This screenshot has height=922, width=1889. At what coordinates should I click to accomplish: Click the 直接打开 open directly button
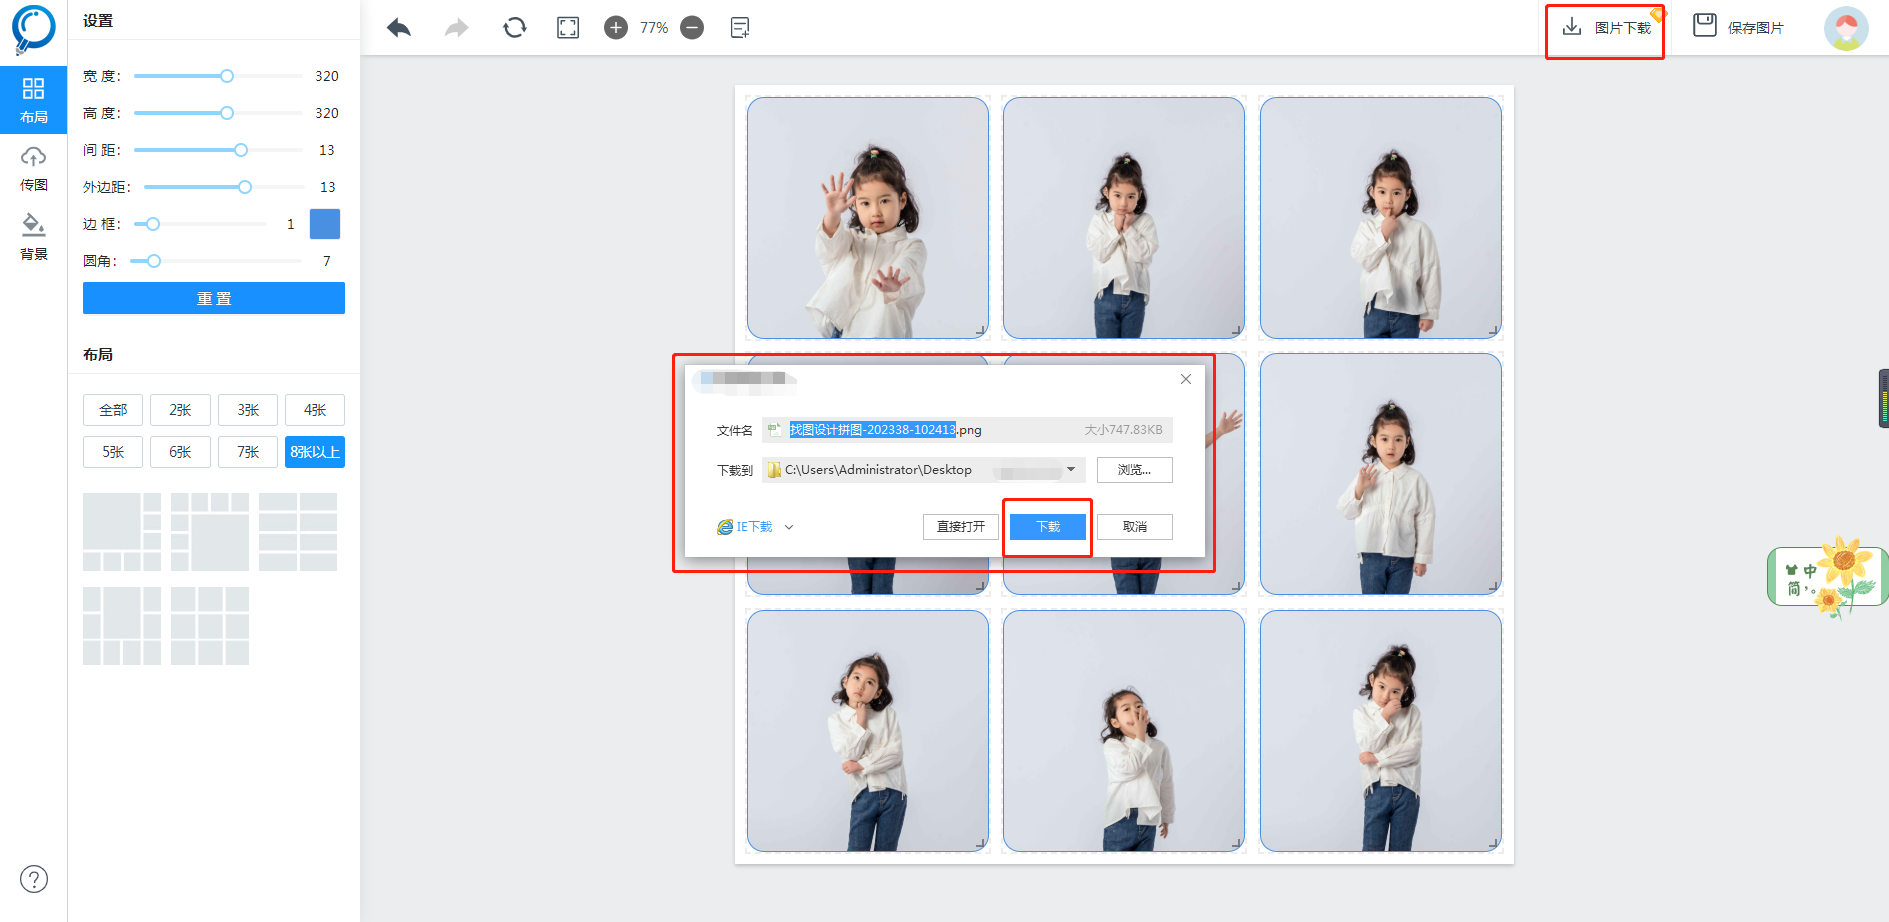961,527
